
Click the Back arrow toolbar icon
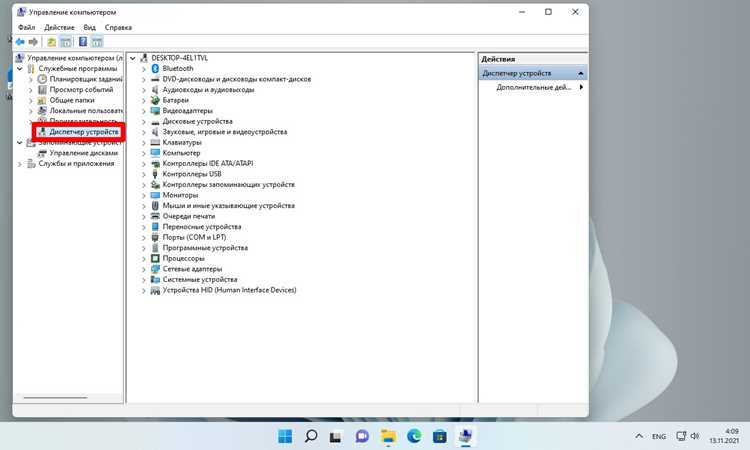coord(20,42)
